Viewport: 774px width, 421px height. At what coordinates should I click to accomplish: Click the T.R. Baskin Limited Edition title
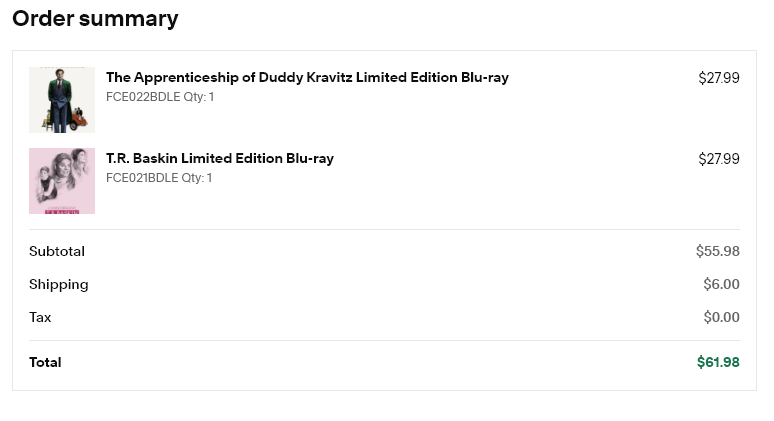point(220,158)
